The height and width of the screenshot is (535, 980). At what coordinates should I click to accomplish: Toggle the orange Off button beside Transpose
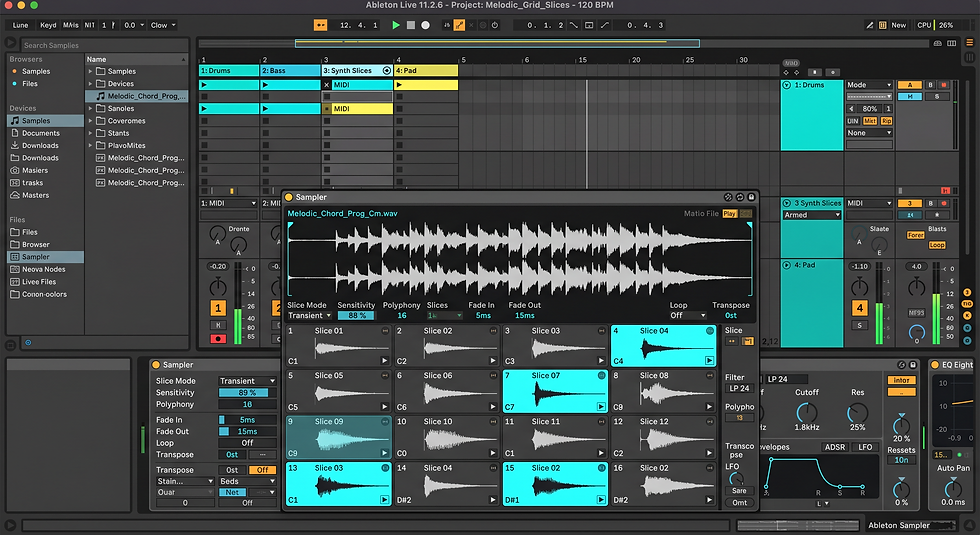(x=262, y=470)
